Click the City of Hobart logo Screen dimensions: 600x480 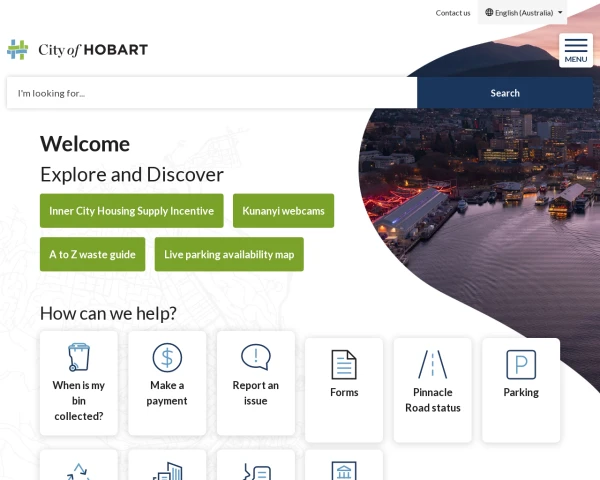coord(77,50)
